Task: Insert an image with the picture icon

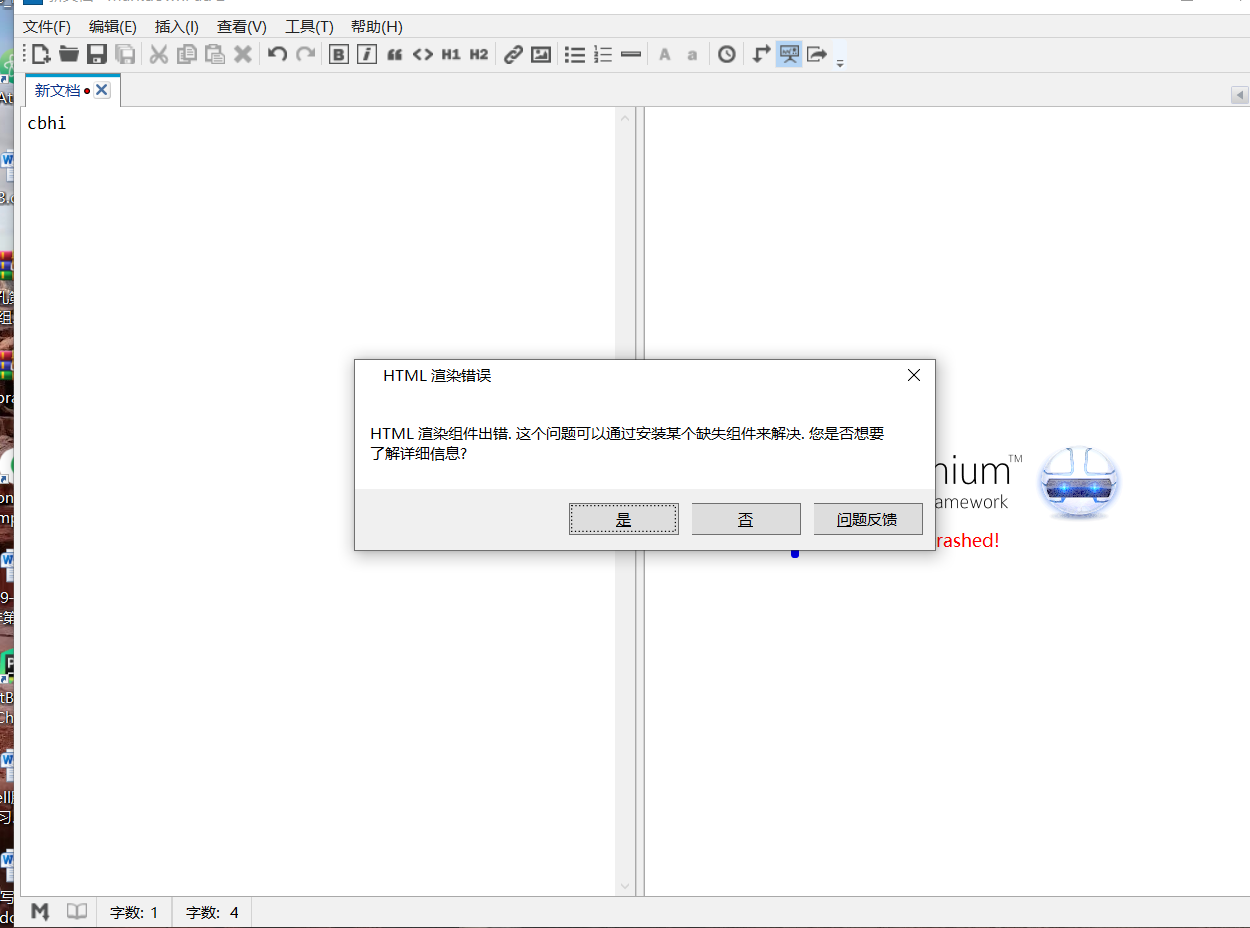Action: (x=541, y=54)
